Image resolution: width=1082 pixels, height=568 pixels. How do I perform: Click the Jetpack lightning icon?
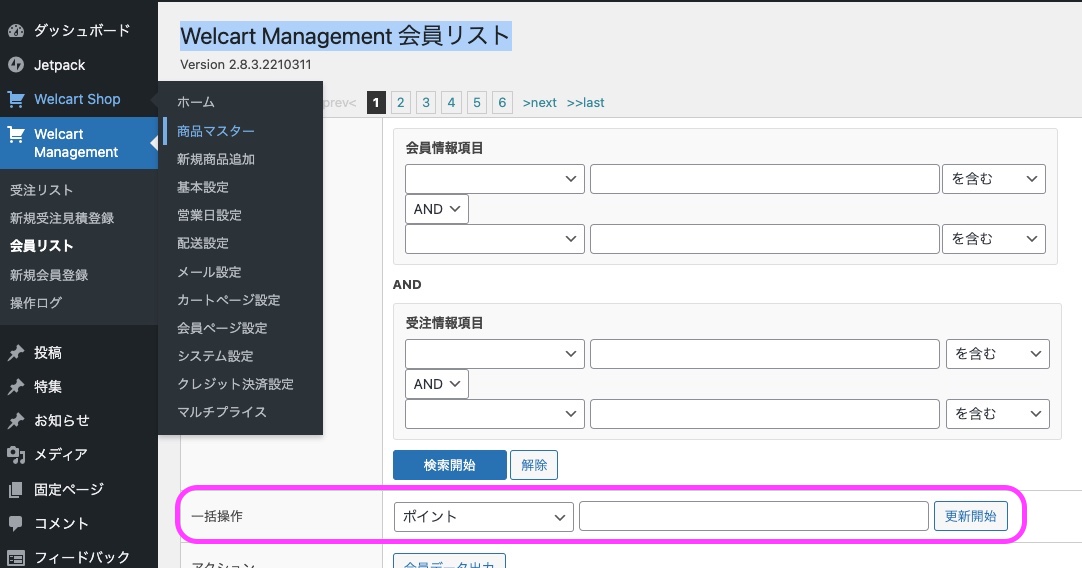click(x=16, y=65)
